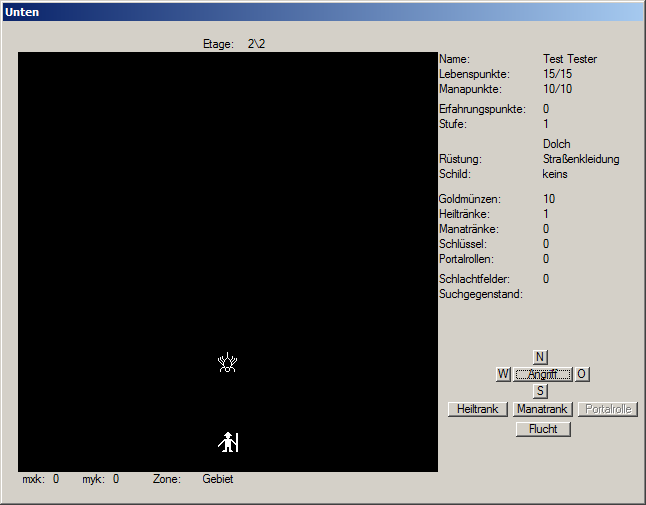Click the Lebenspunkte value 15/15
Screen dimensions: 646x505
(x=557, y=74)
